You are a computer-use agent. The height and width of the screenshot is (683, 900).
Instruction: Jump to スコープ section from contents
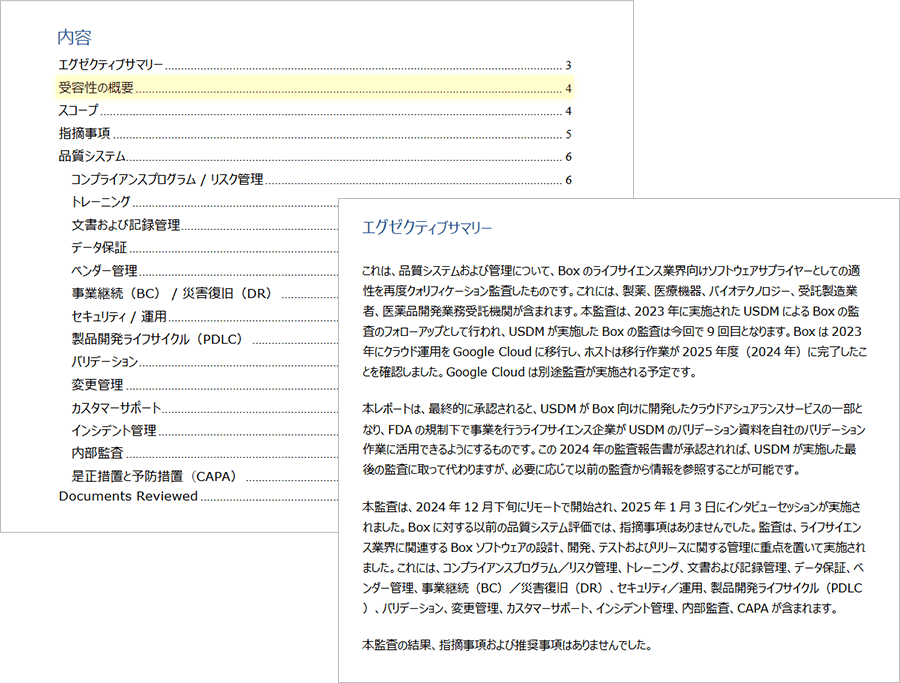[79, 111]
